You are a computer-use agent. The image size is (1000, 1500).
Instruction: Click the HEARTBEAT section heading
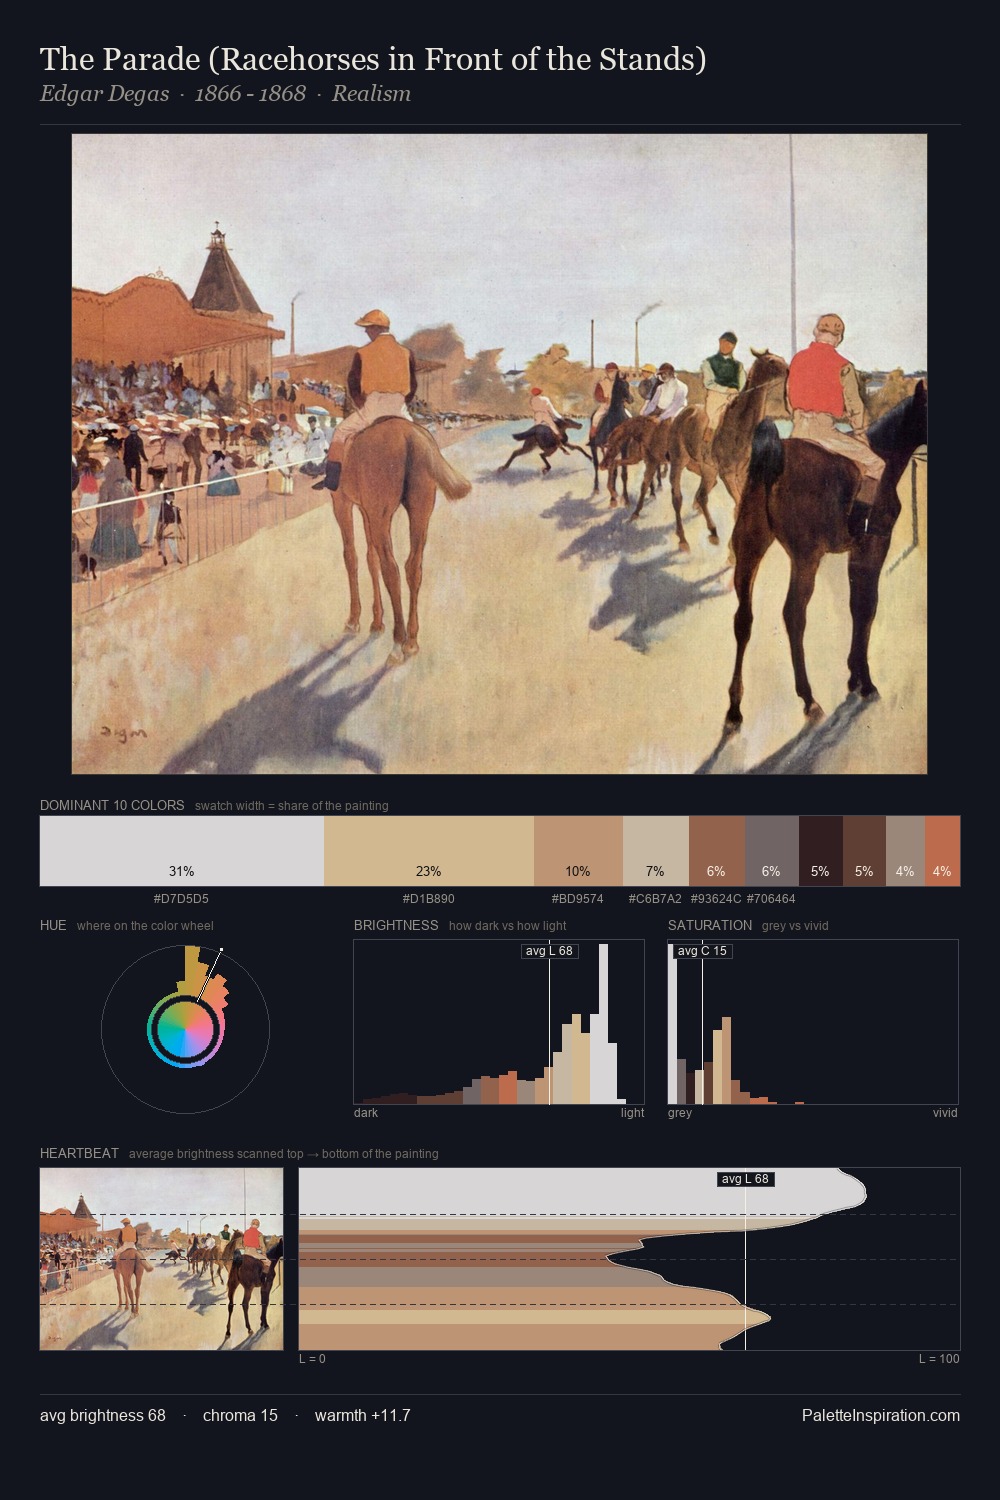pos(79,1153)
